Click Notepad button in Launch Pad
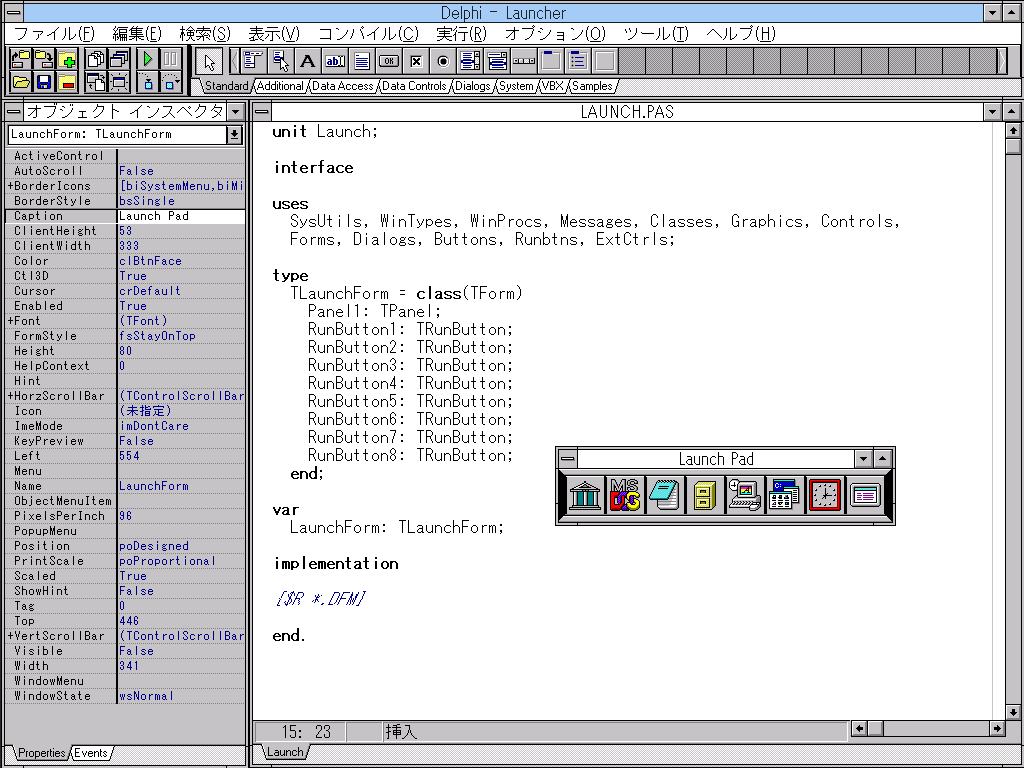1024x768 pixels. [665, 495]
